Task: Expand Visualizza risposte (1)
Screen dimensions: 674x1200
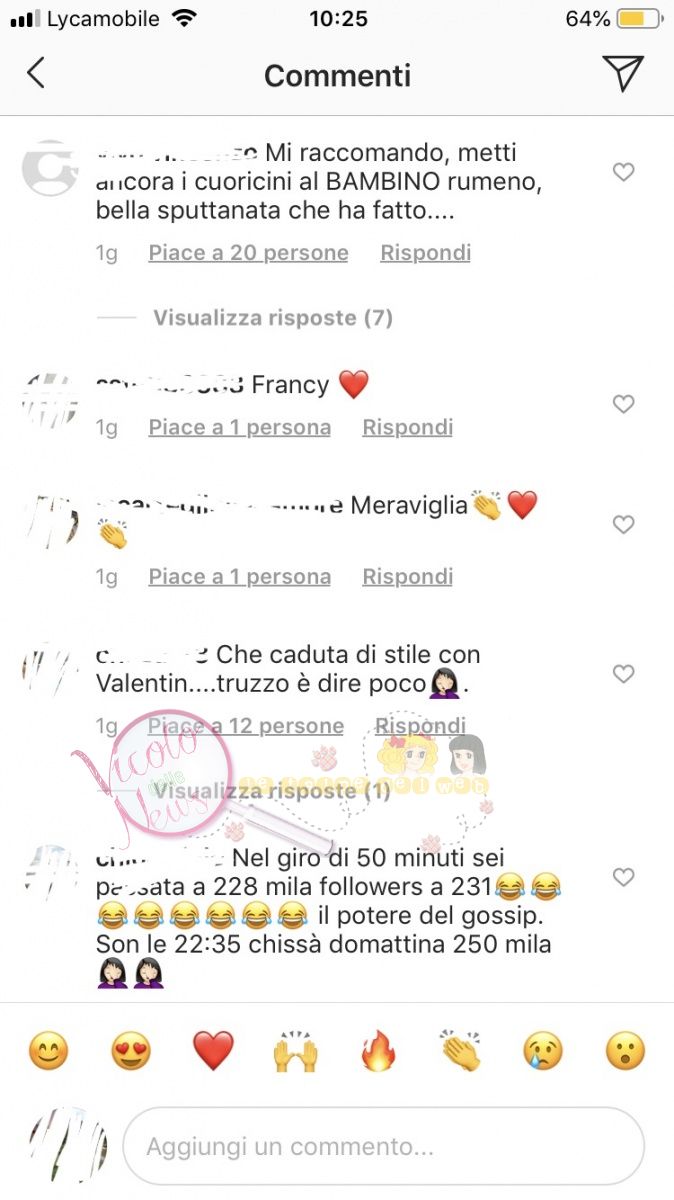Action: click(272, 791)
